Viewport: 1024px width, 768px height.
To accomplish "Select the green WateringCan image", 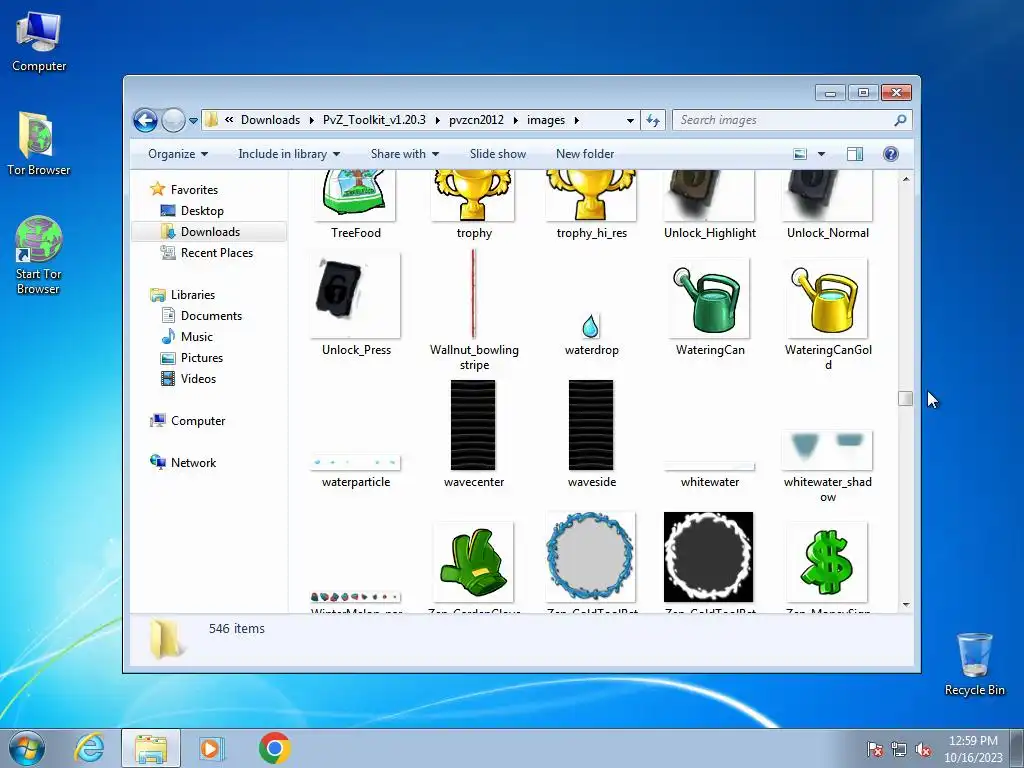I will pyautogui.click(x=709, y=298).
